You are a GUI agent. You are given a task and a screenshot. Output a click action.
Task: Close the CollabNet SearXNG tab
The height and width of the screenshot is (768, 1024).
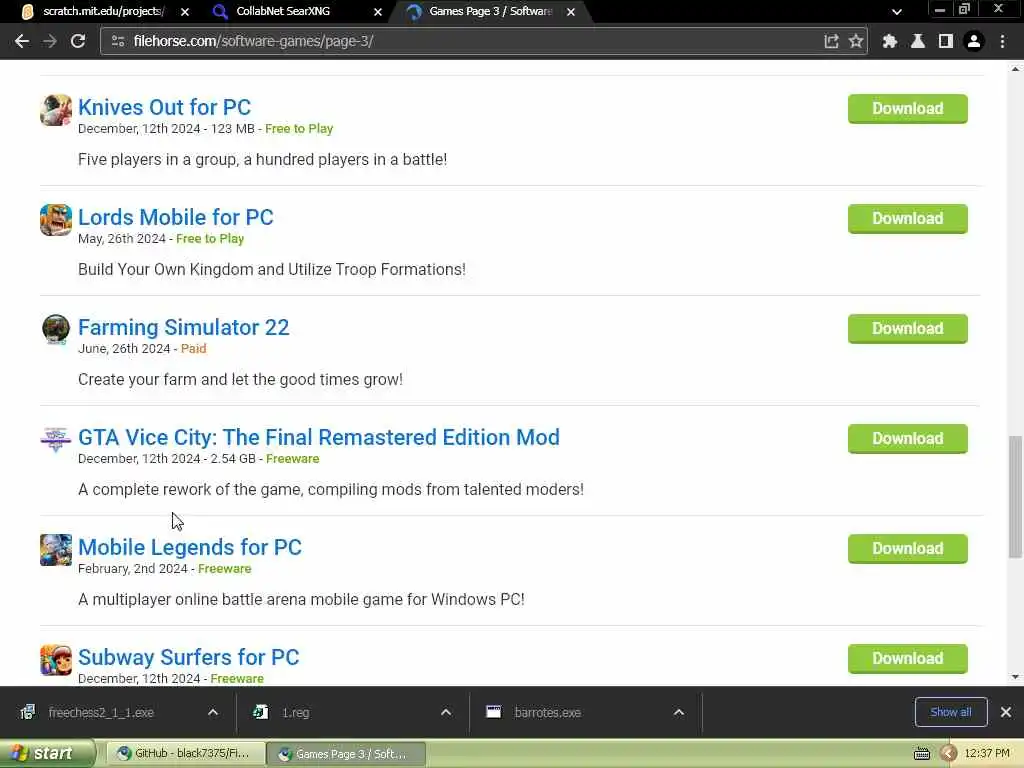[377, 12]
